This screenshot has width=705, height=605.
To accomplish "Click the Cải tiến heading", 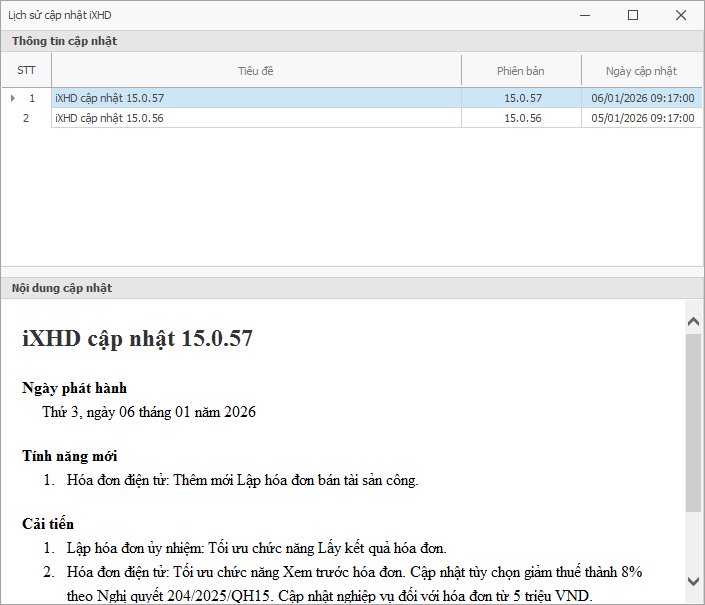I will tap(48, 524).
